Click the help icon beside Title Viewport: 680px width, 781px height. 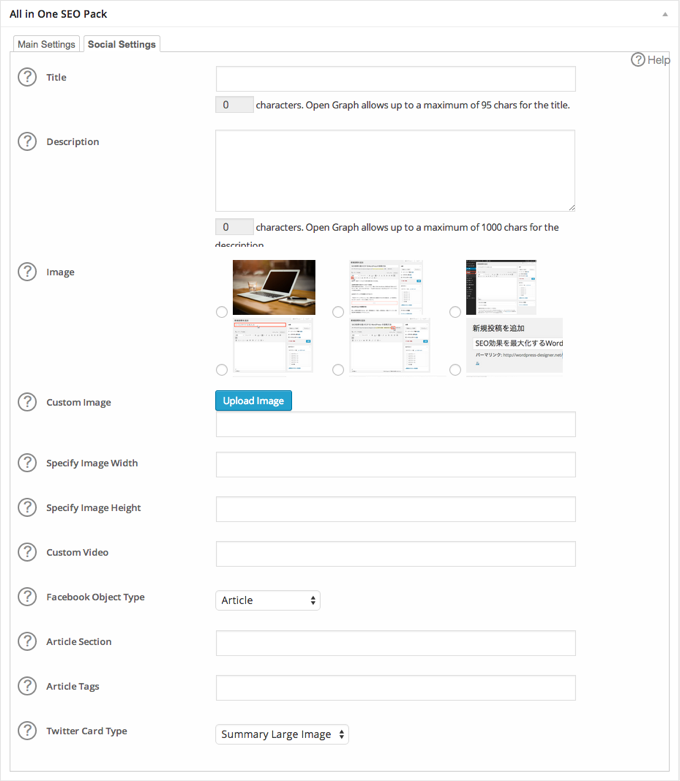pos(27,77)
